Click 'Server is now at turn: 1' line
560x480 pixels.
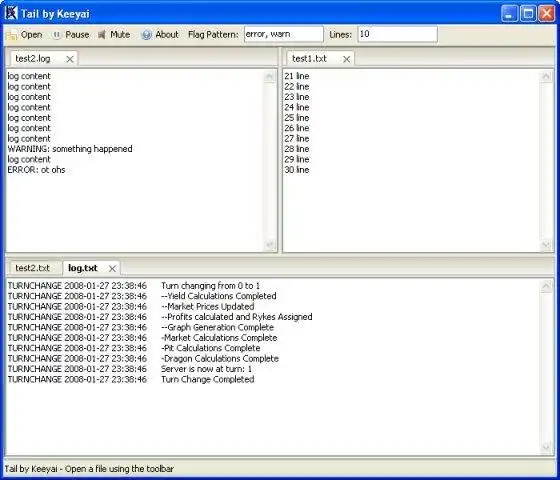point(206,369)
